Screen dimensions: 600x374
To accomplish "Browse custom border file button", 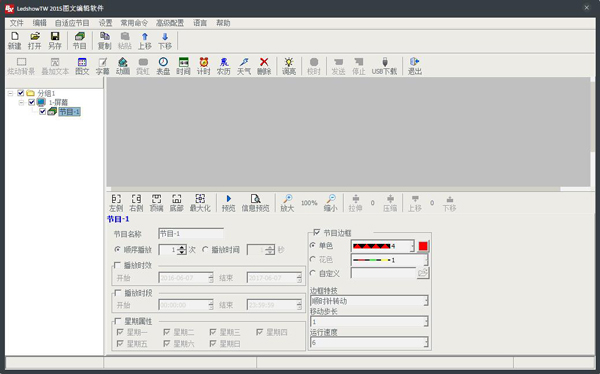I will [x=422, y=273].
